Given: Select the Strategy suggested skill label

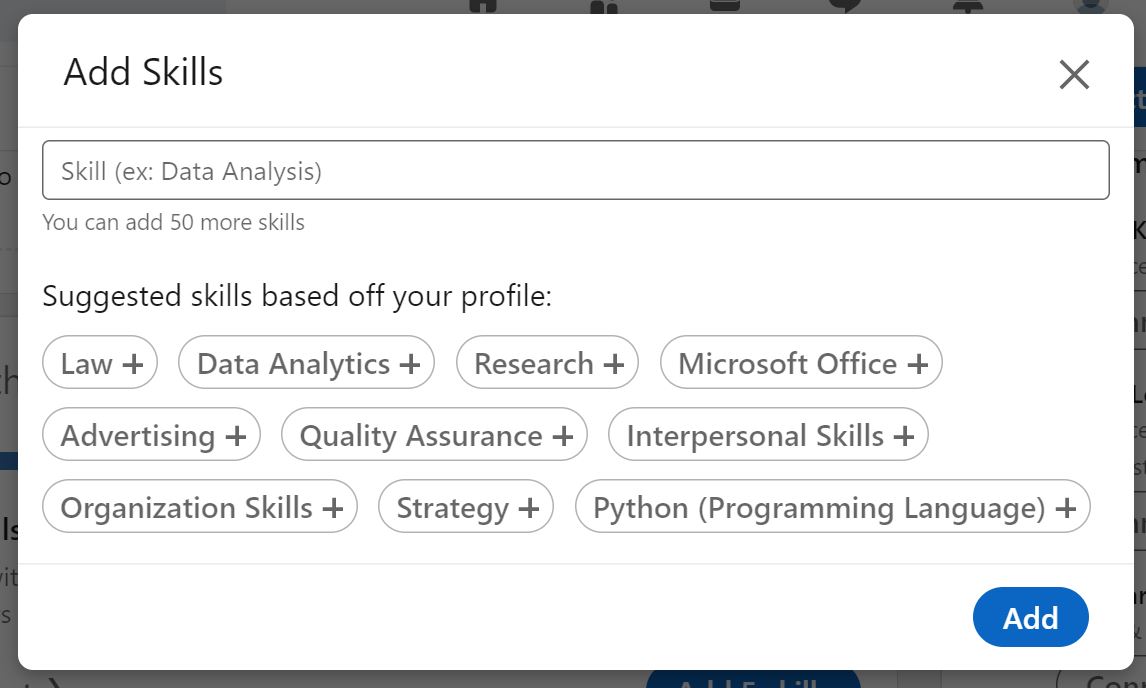Looking at the screenshot, I should pyautogui.click(x=453, y=508).
